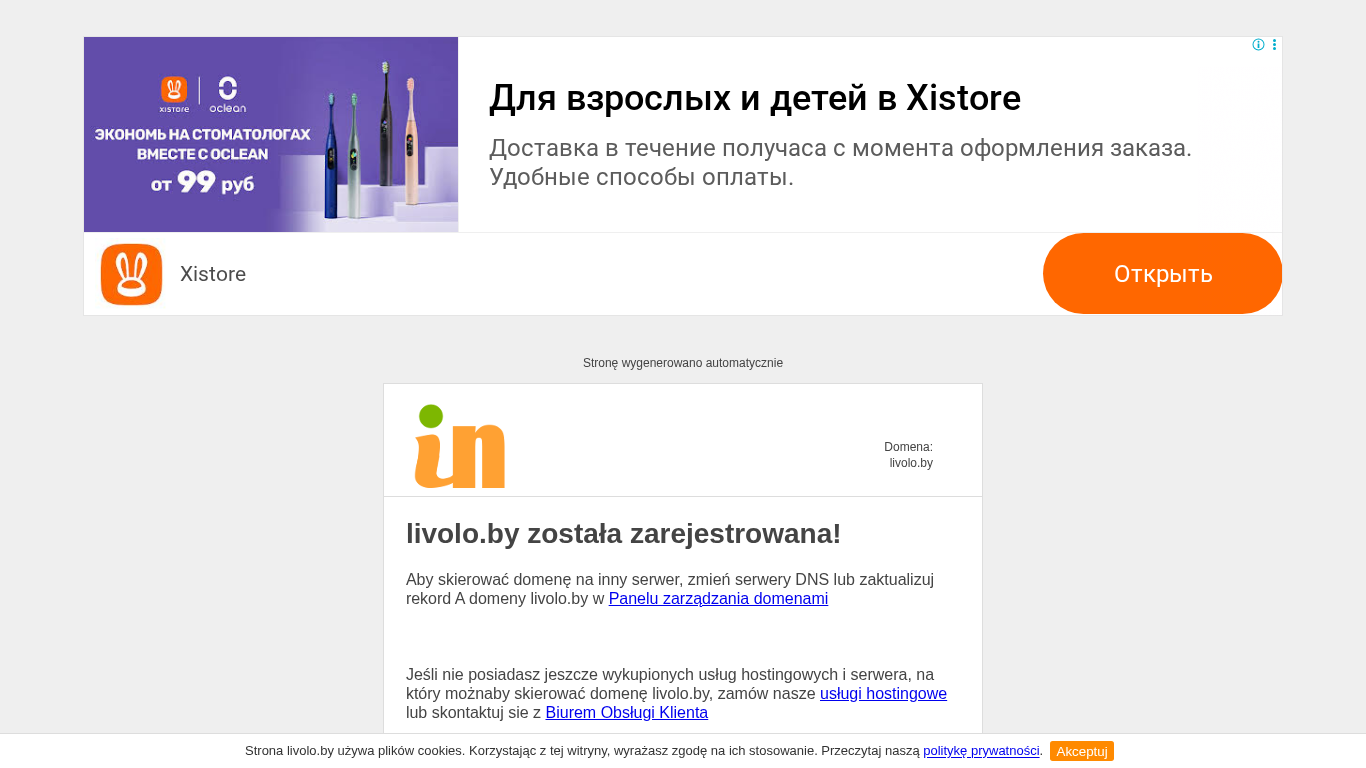Click the 'Открыть' orange button
1366x768 pixels.
1162,274
